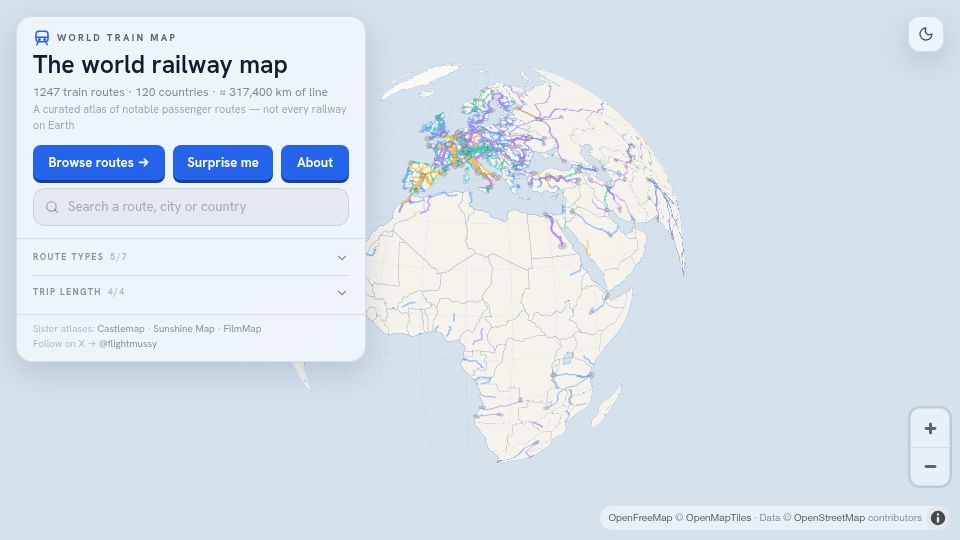Click the Surprise me button
Screen dimensions: 960x540
pyautogui.click(x=223, y=163)
